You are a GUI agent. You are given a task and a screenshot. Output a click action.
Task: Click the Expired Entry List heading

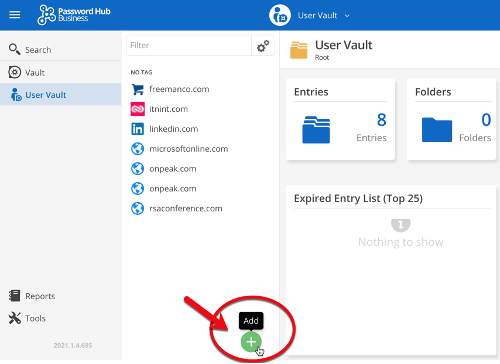(358, 198)
